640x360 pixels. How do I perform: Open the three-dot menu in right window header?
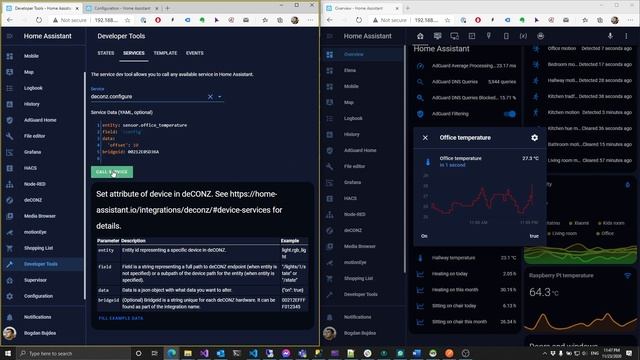[626, 36]
